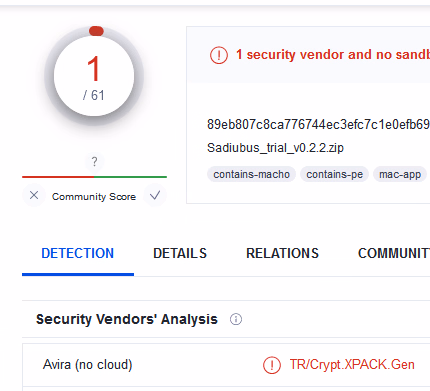
Task: Click the community score checkmark upvote icon
Action: [155, 195]
